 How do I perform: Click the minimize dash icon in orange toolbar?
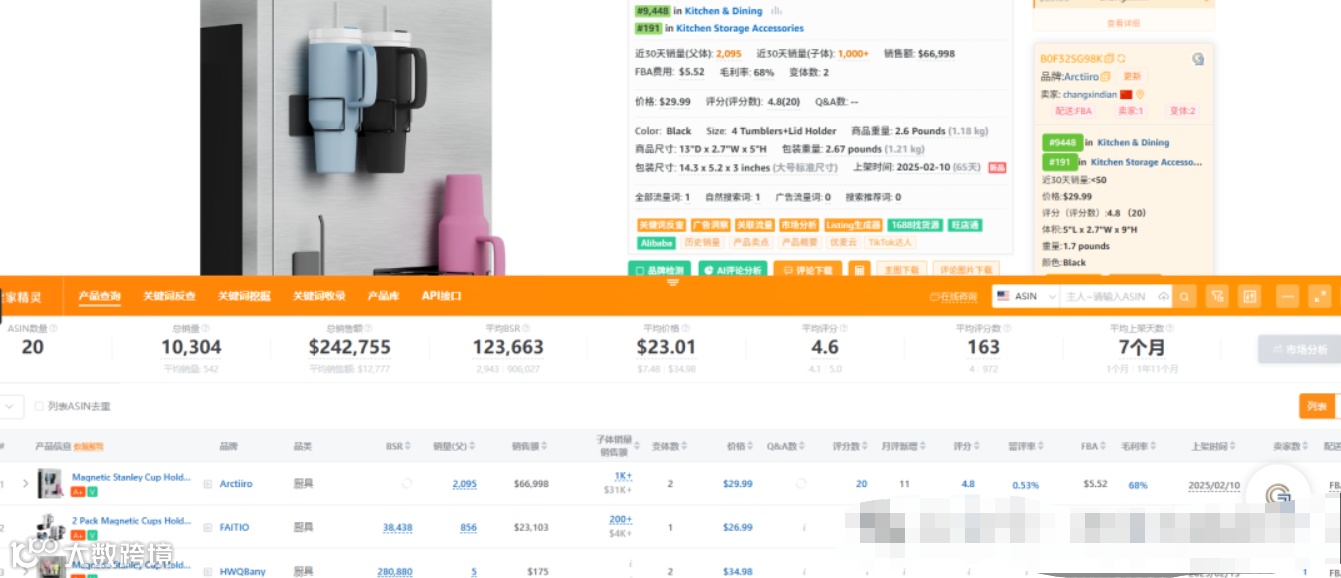(x=1288, y=296)
